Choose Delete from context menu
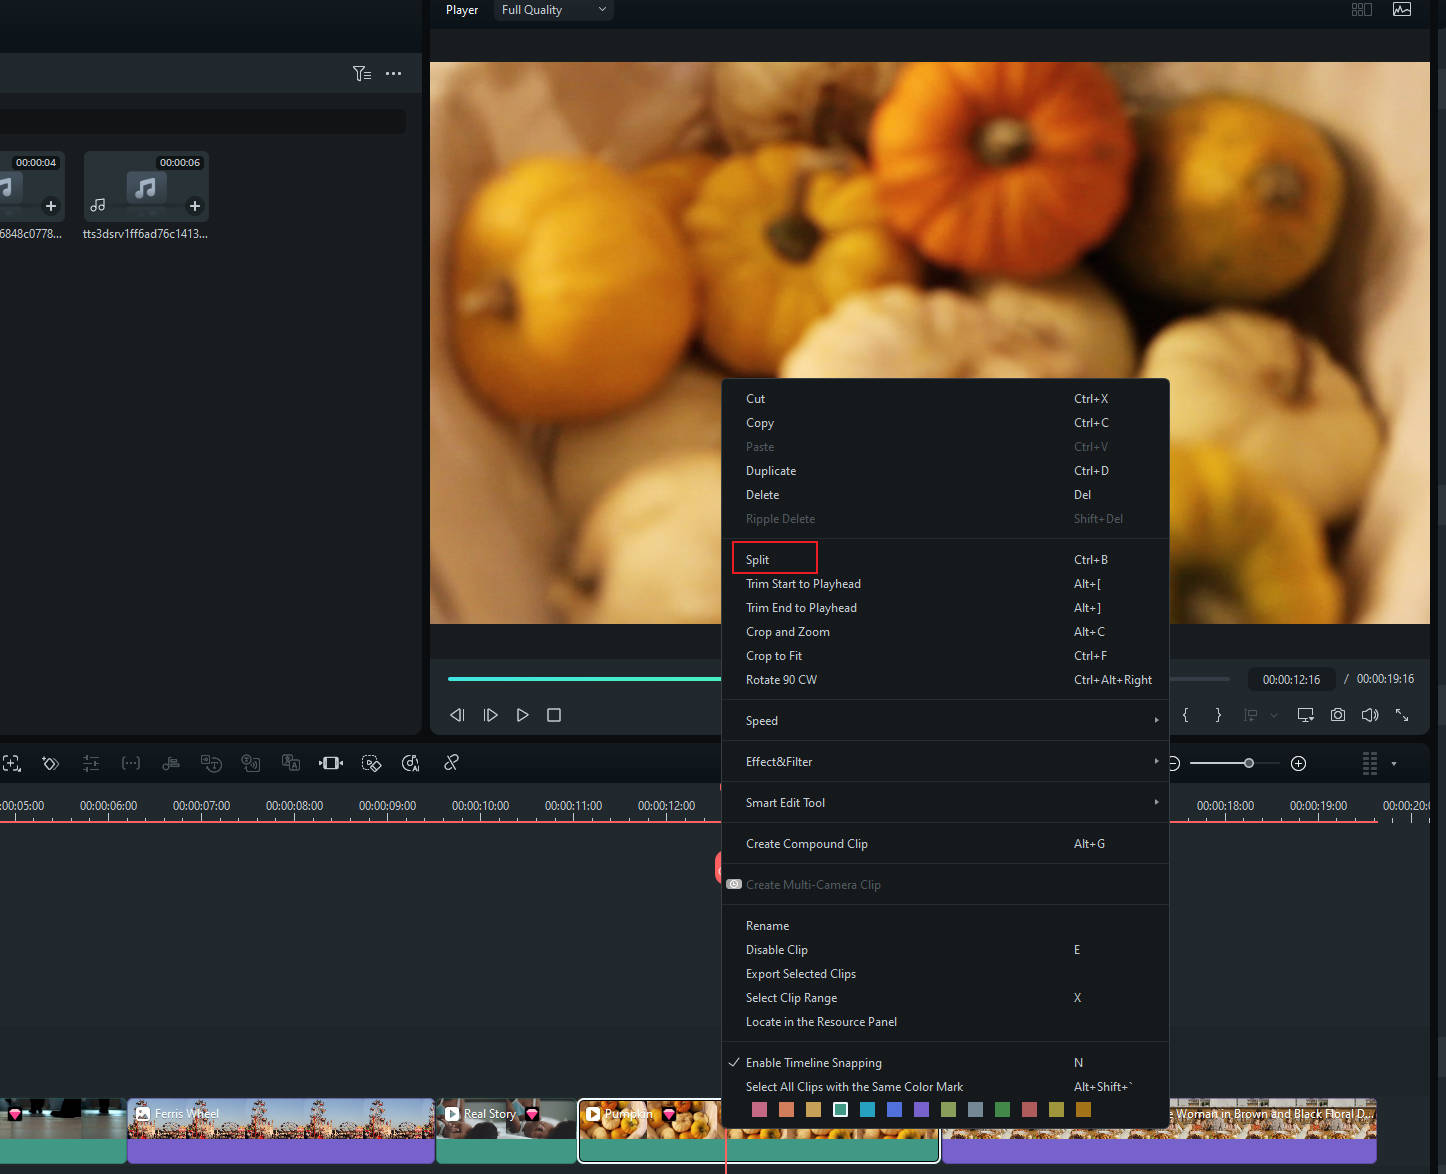The image size is (1446, 1174). [x=945, y=495]
